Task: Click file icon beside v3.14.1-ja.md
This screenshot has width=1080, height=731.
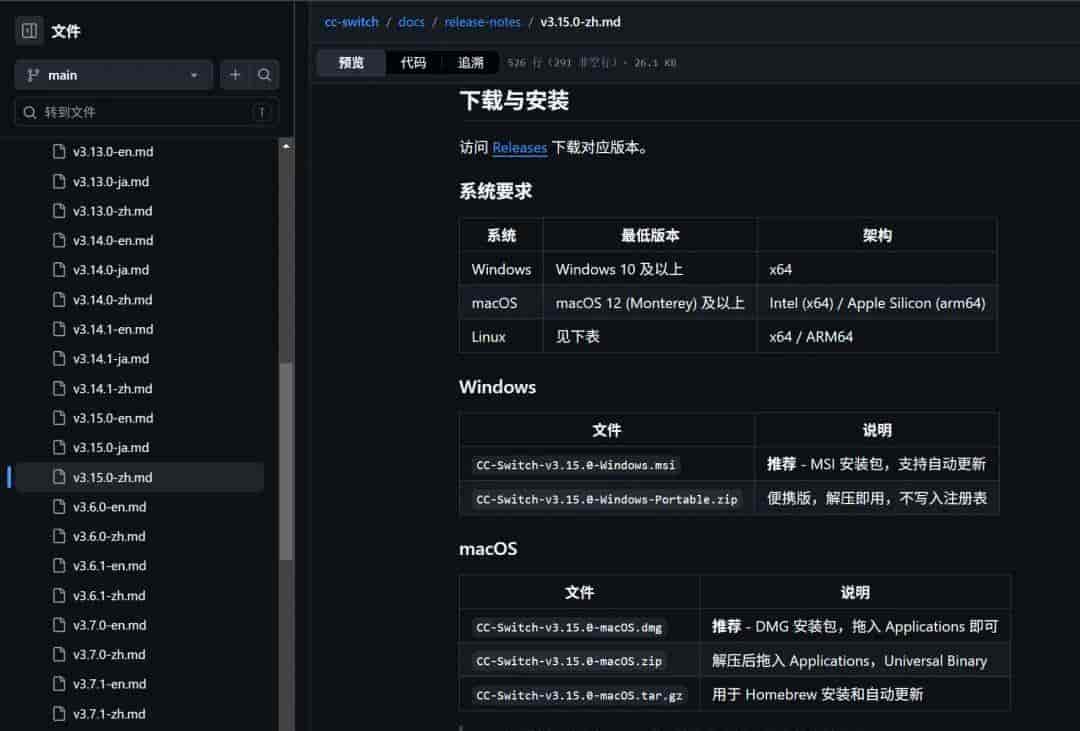Action: (x=59, y=358)
